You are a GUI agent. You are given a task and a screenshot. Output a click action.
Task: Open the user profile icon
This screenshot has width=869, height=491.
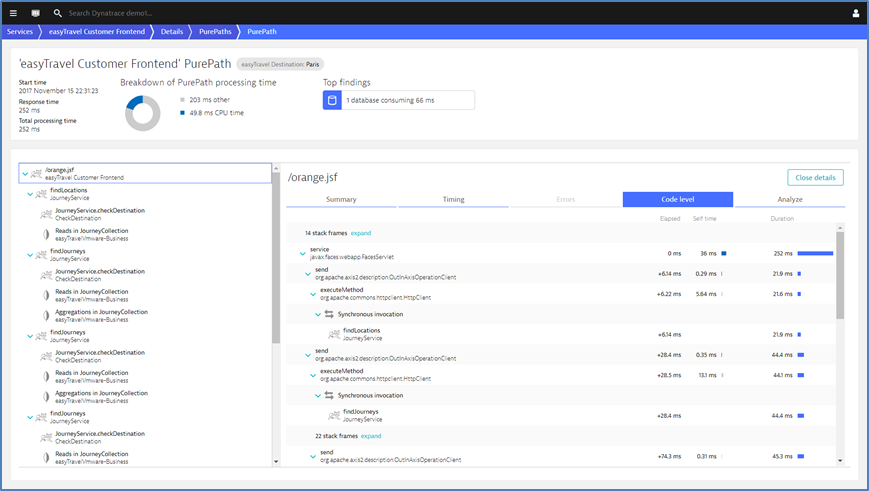point(856,13)
